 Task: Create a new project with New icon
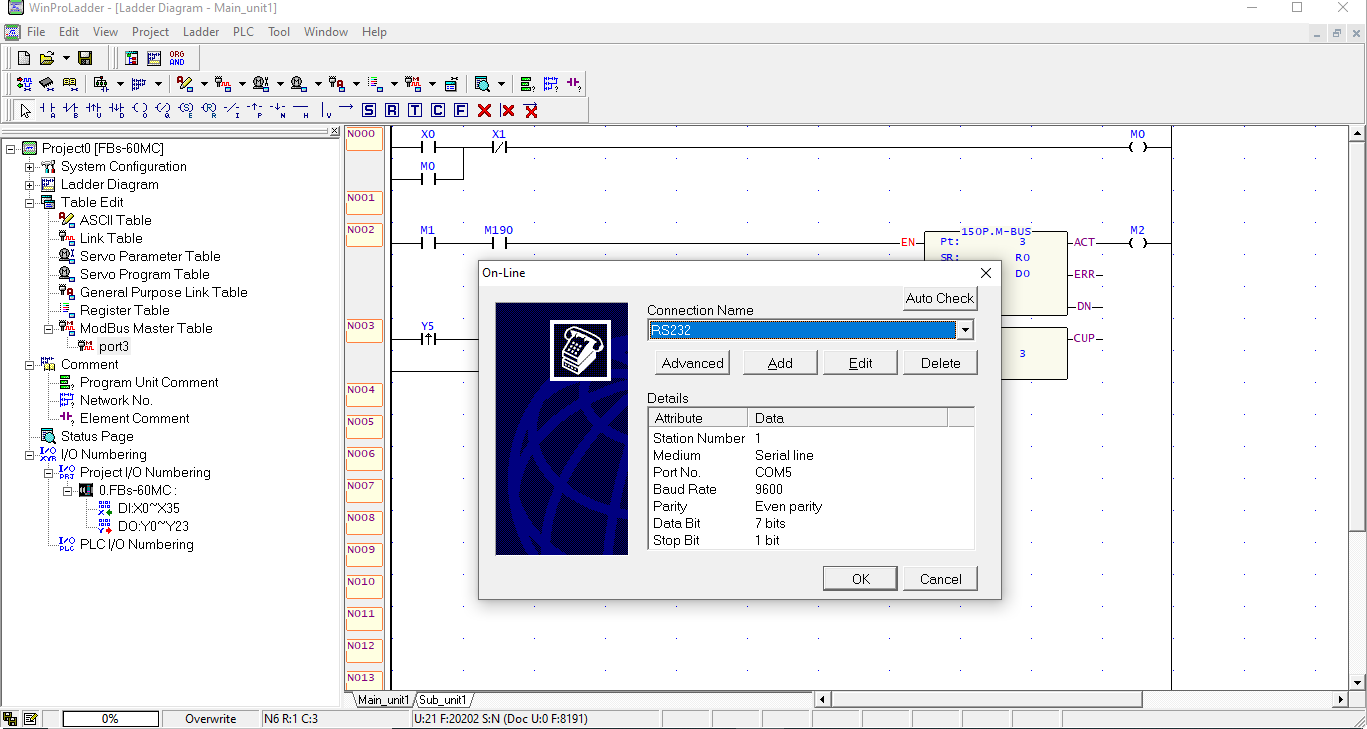24,58
